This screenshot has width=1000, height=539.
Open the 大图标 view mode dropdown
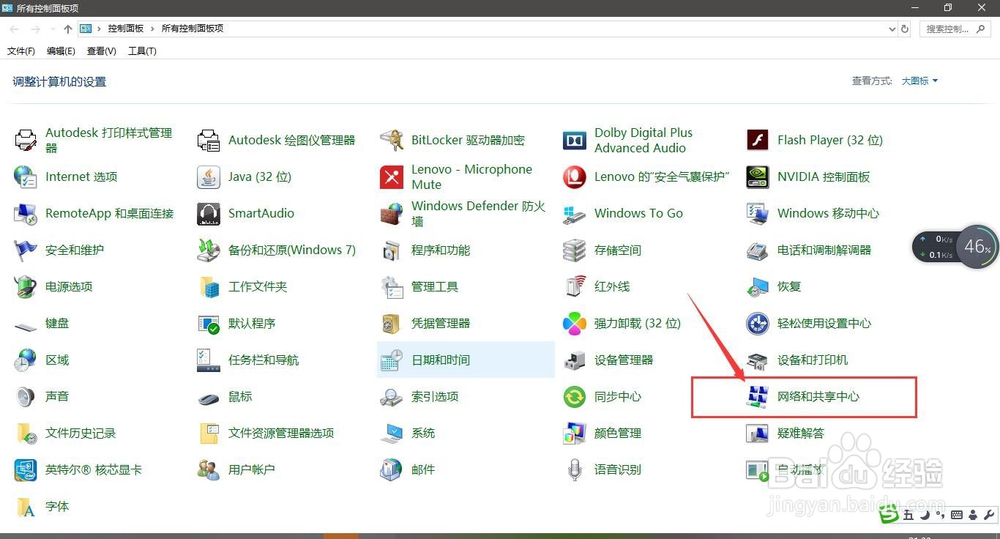pyautogui.click(x=920, y=81)
